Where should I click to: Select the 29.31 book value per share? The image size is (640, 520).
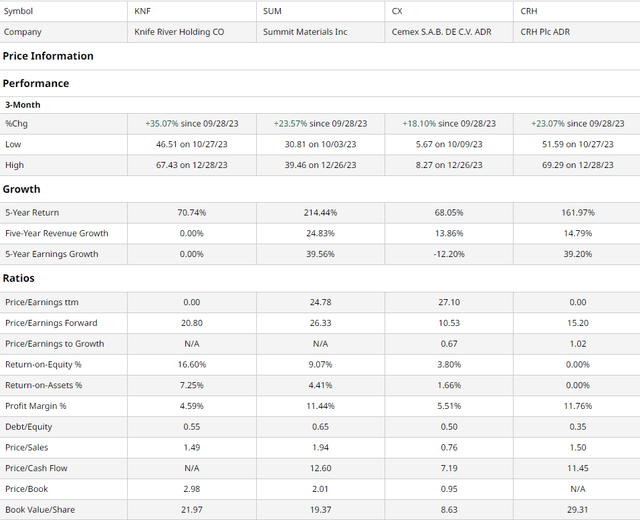pos(578,510)
